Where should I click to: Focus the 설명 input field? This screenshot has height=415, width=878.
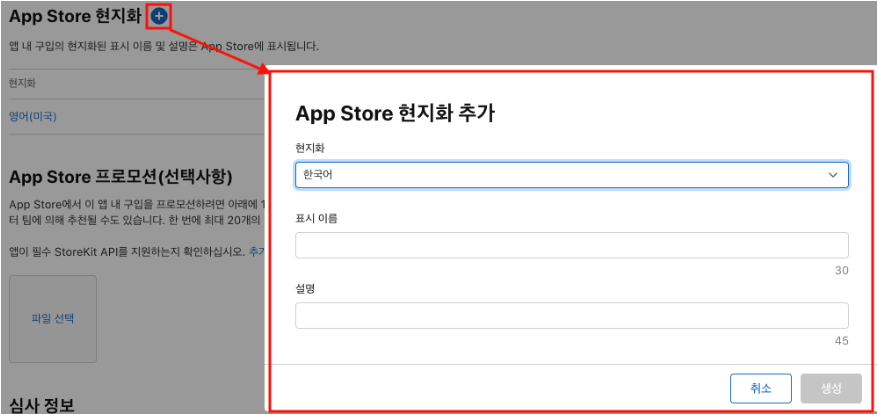(x=572, y=316)
